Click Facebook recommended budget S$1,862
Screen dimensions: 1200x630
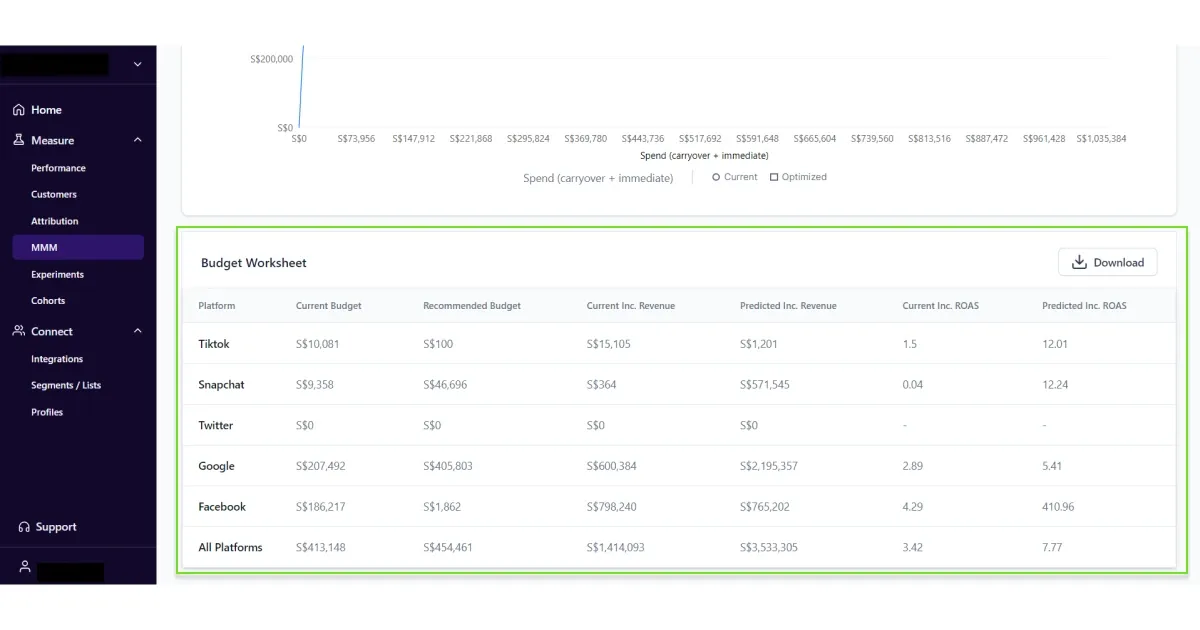(x=442, y=507)
